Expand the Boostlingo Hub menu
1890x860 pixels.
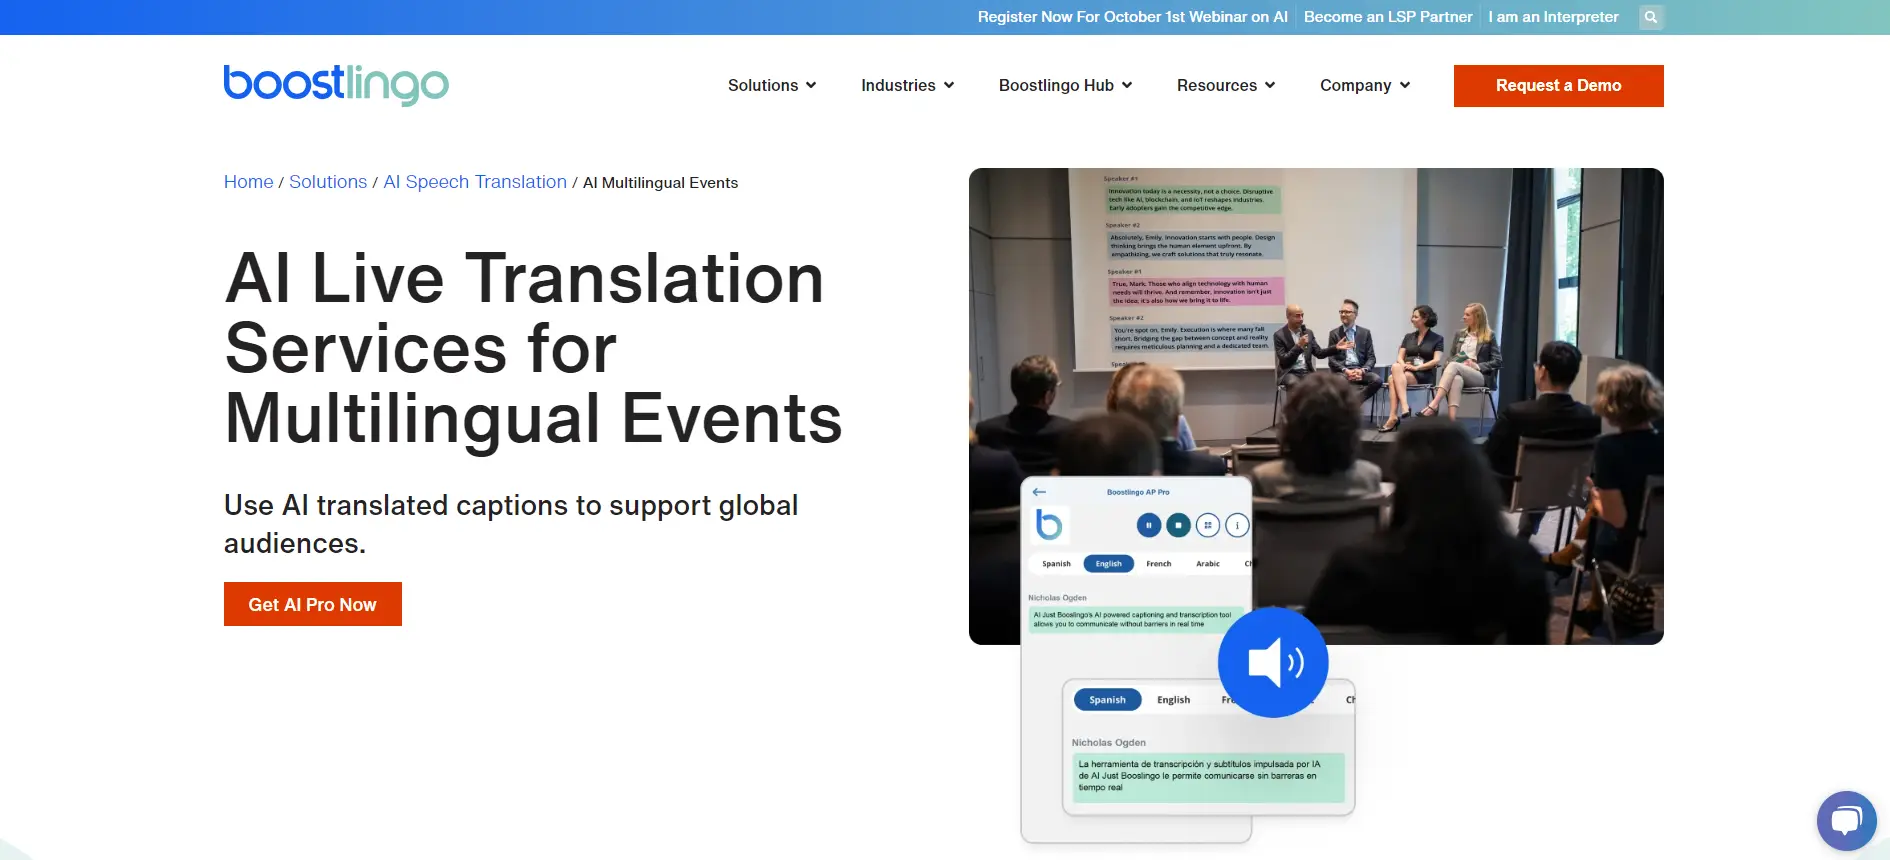tap(1065, 86)
